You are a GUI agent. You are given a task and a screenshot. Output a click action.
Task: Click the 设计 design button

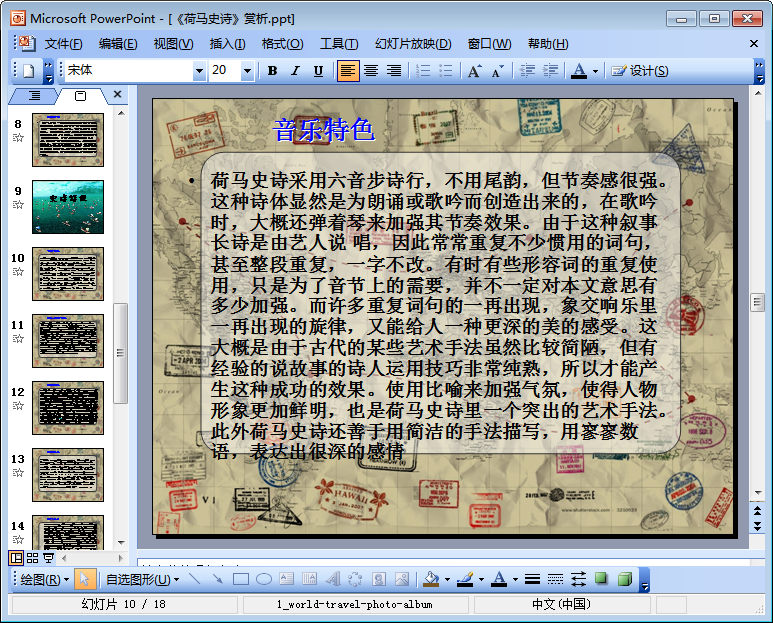pyautogui.click(x=640, y=71)
